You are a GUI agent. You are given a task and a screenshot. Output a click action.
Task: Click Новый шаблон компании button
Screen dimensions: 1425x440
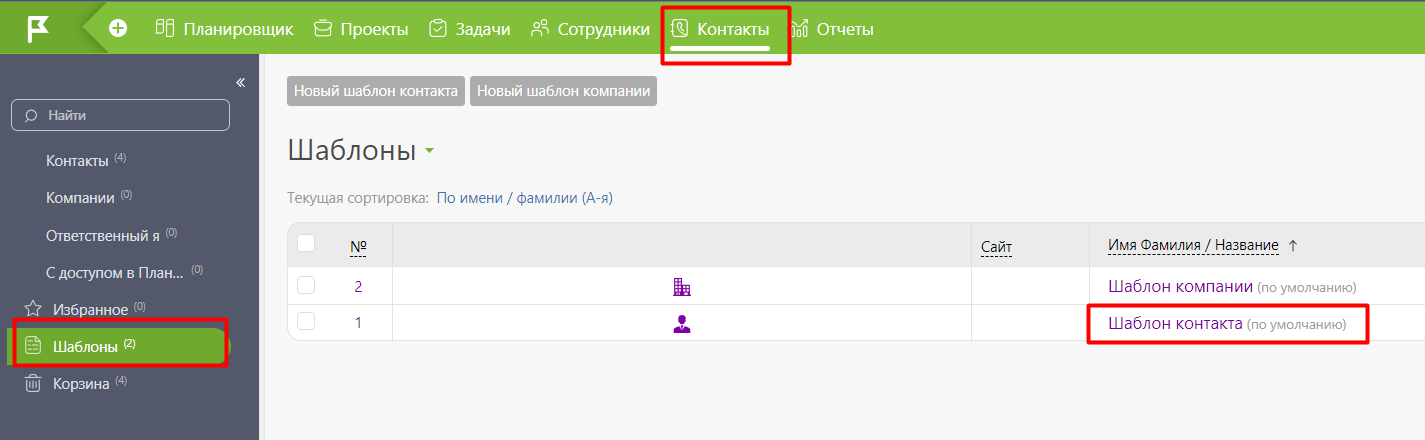pyautogui.click(x=564, y=91)
